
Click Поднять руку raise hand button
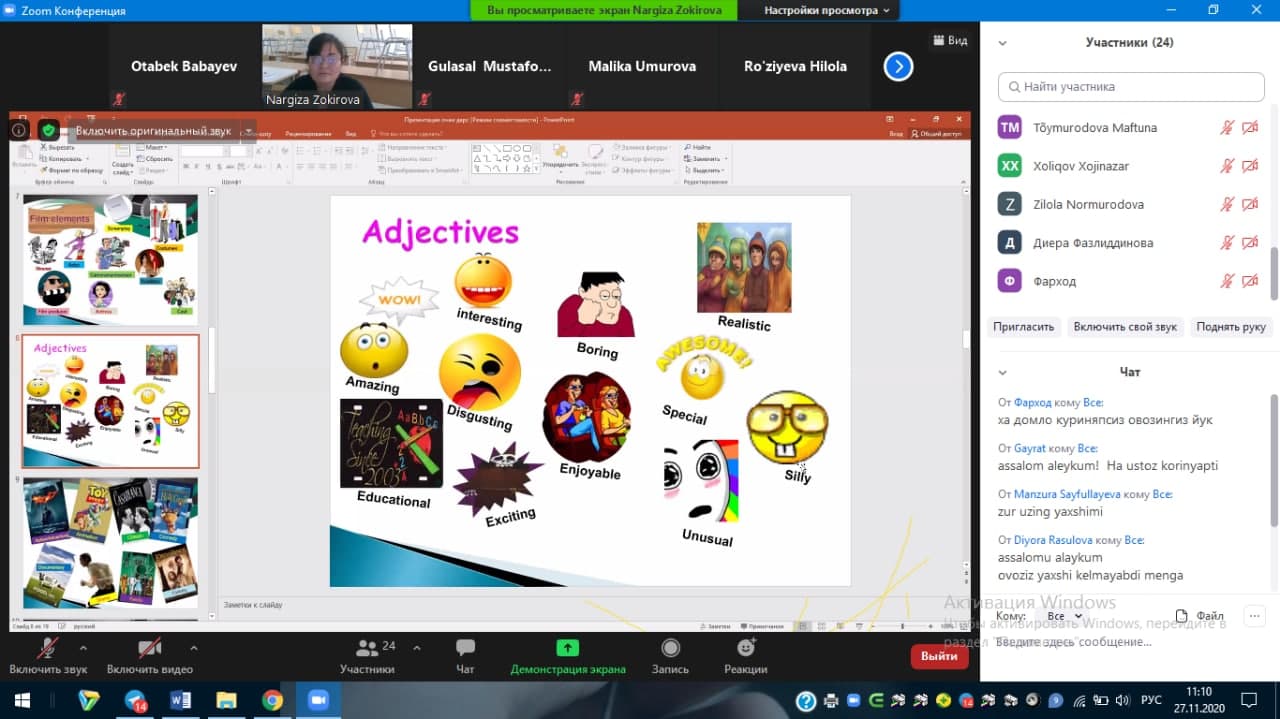coord(1231,327)
